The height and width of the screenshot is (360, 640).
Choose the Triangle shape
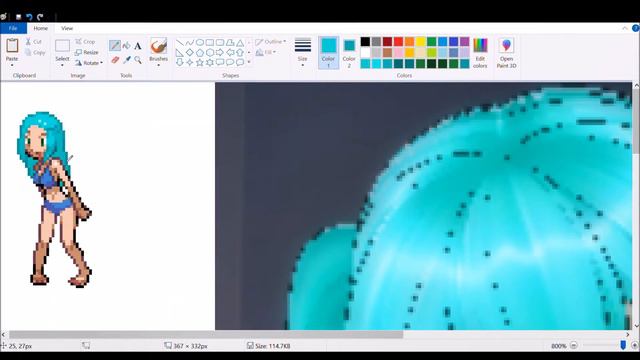tap(240, 42)
